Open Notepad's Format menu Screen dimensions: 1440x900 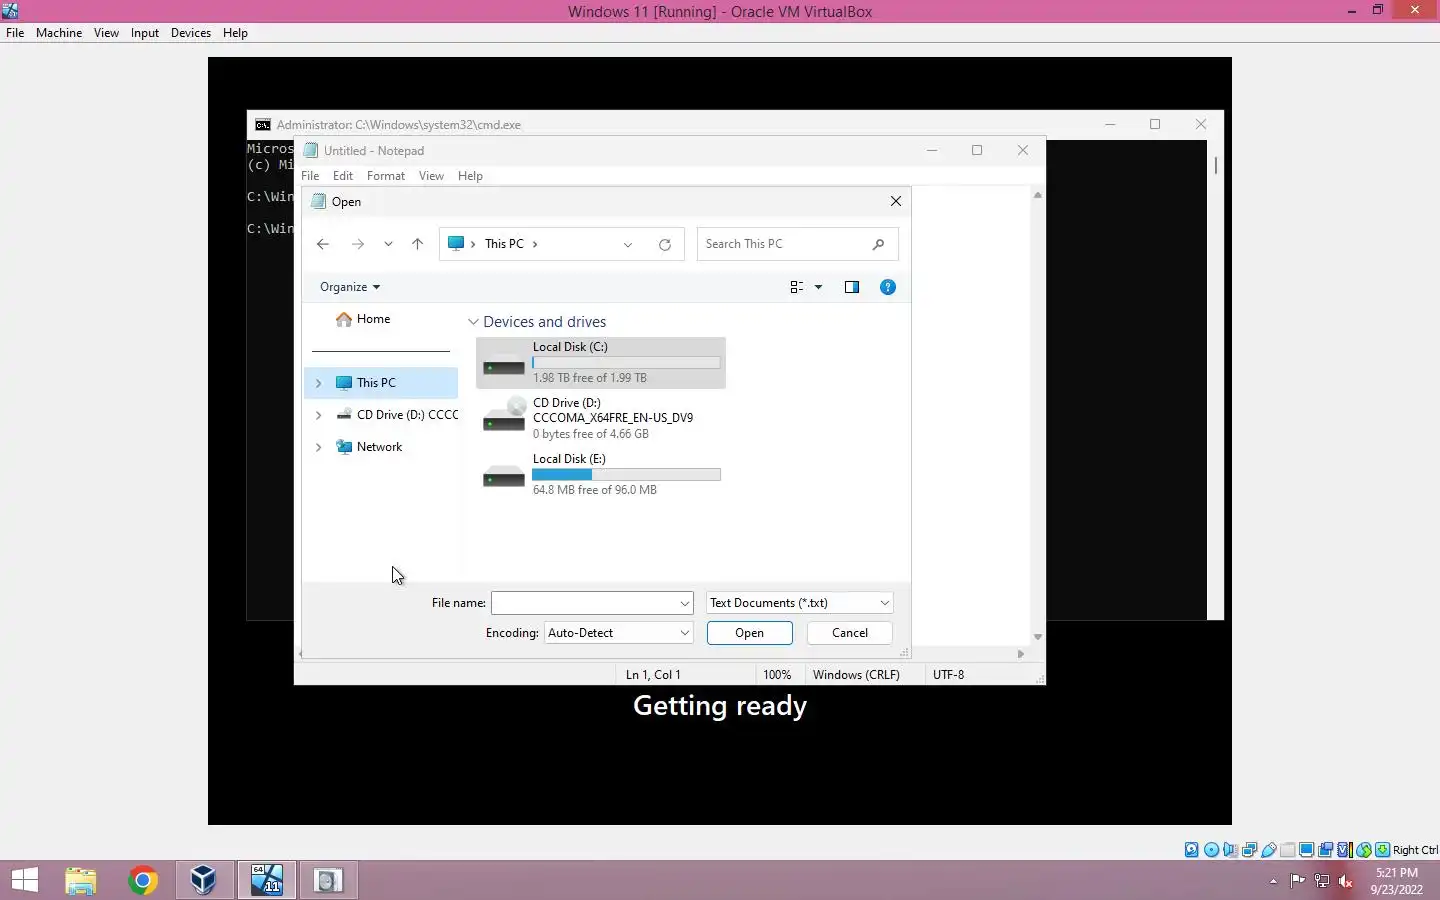tap(386, 176)
